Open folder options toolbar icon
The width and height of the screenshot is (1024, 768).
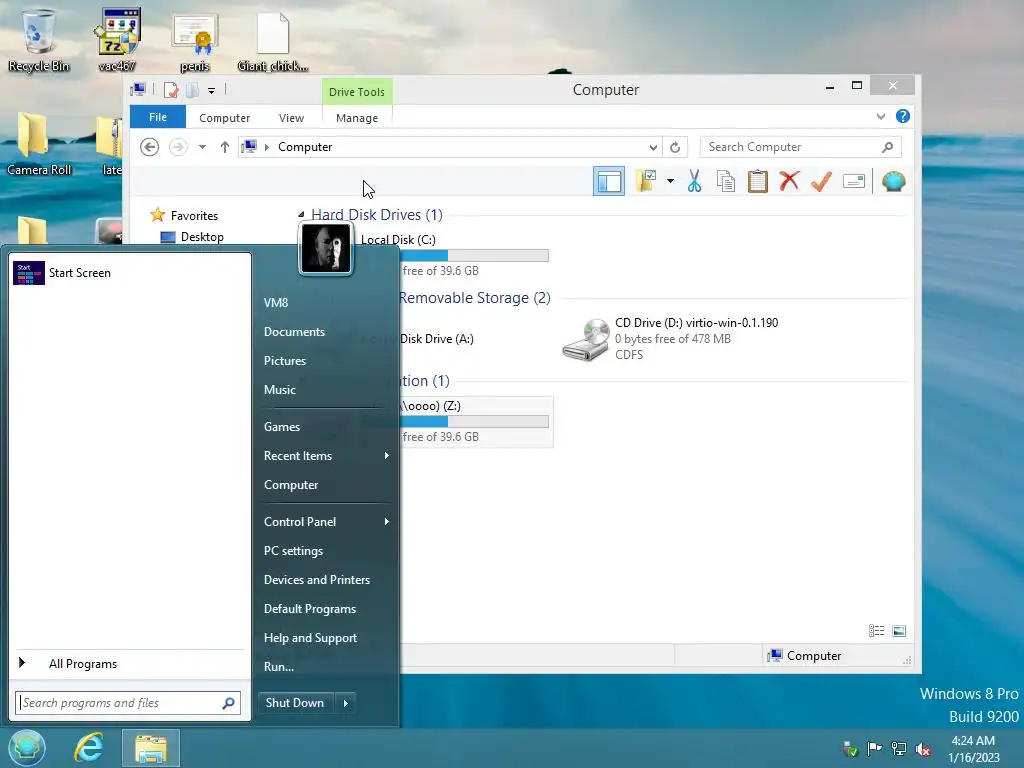tap(647, 181)
